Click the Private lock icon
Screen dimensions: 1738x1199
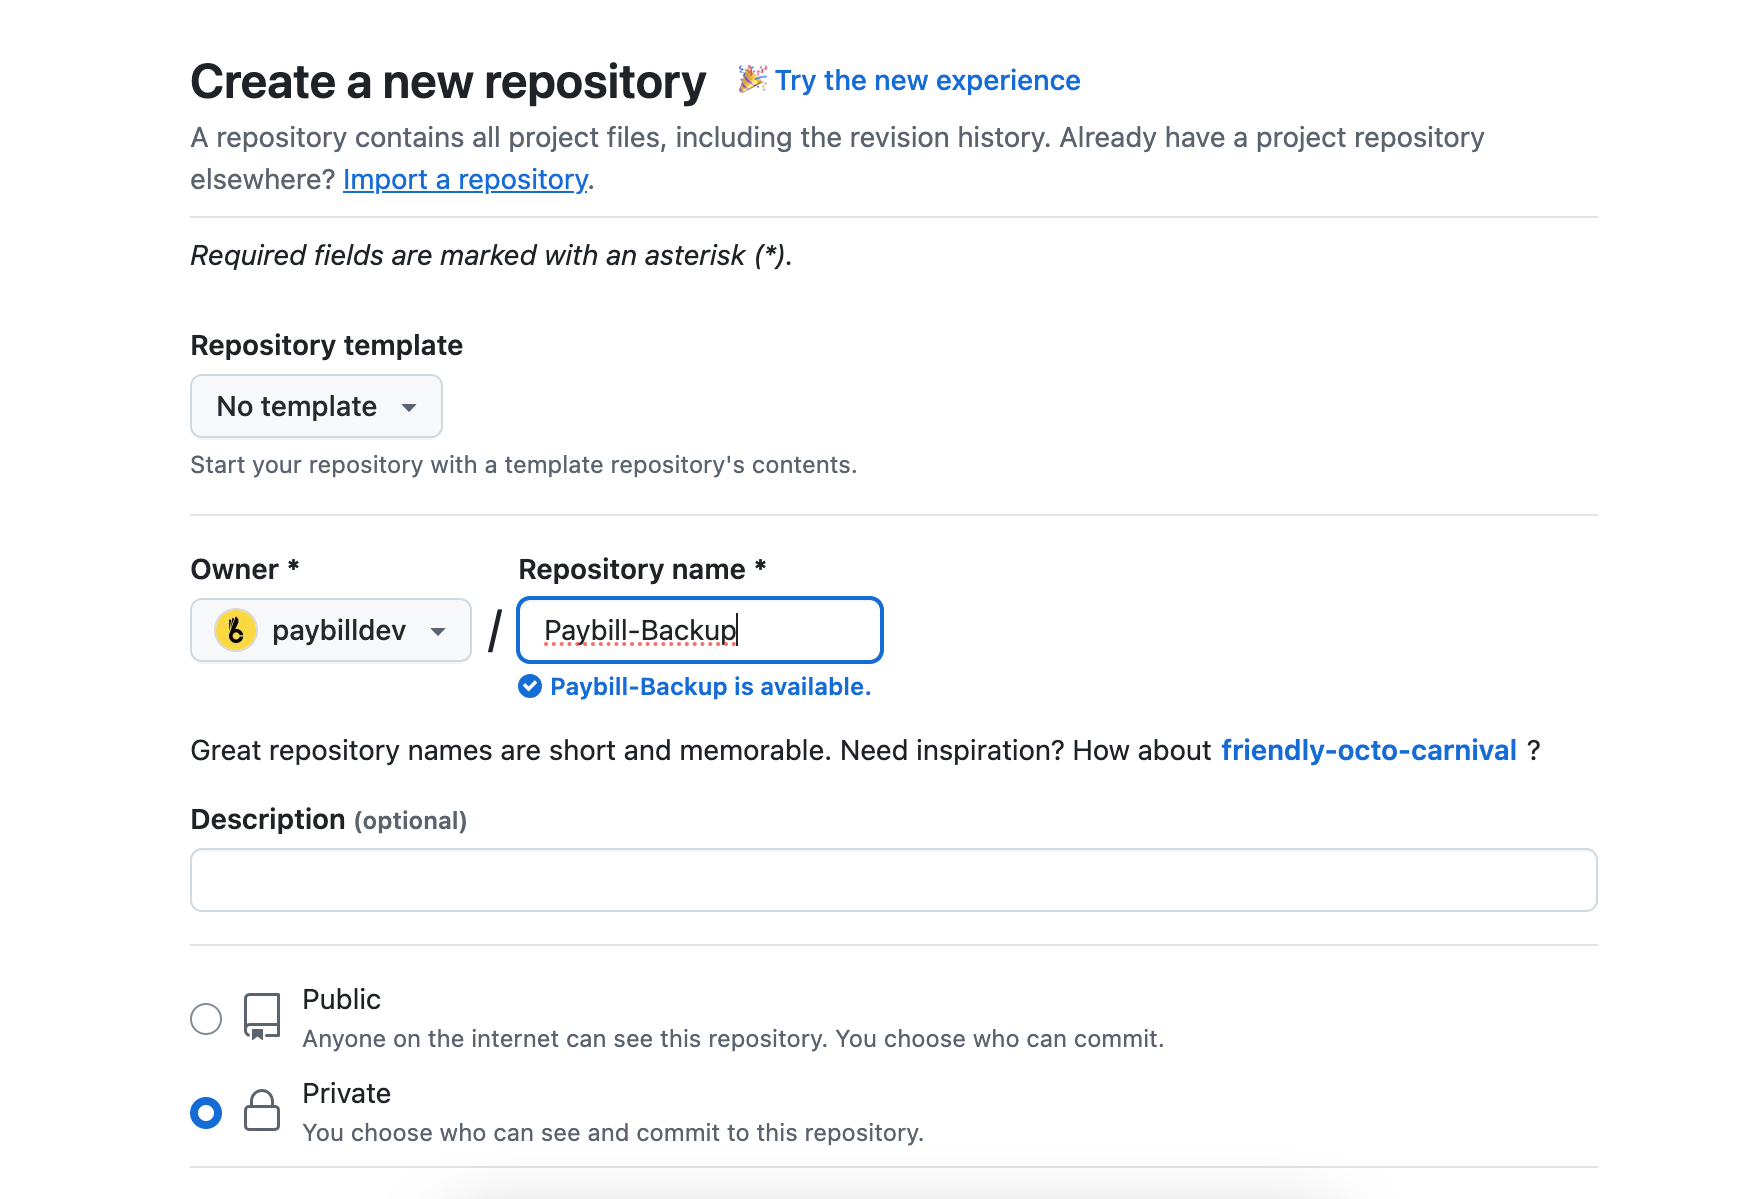click(261, 1111)
